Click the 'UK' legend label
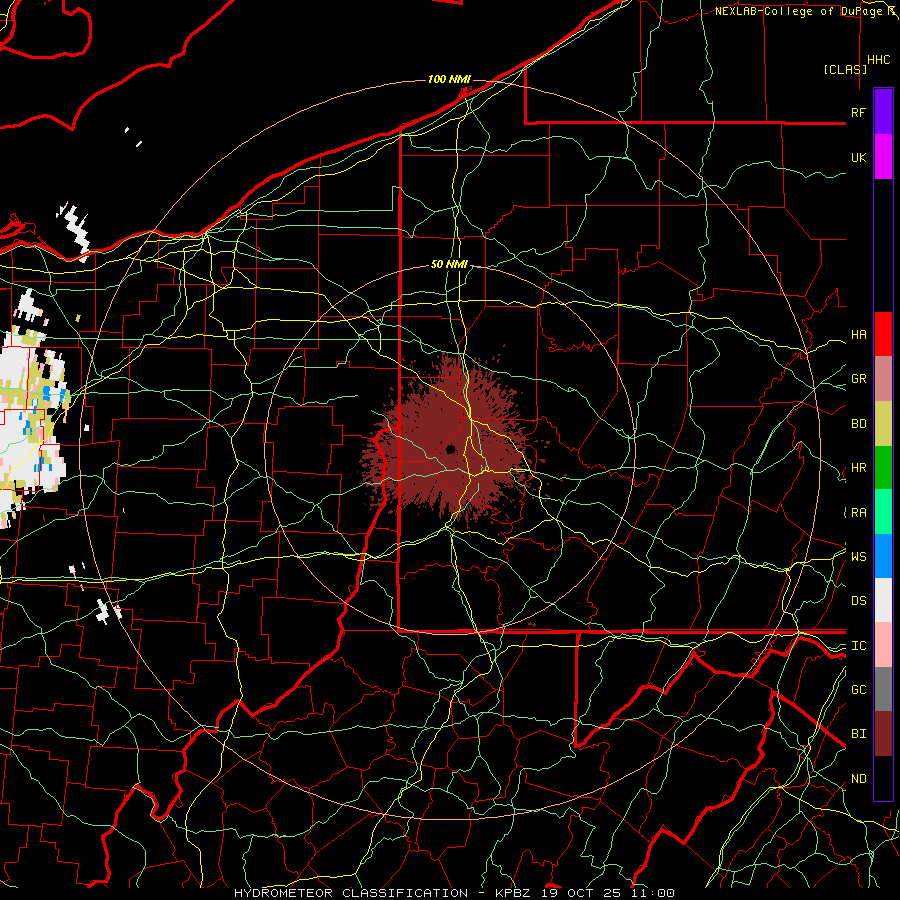 [x=858, y=157]
